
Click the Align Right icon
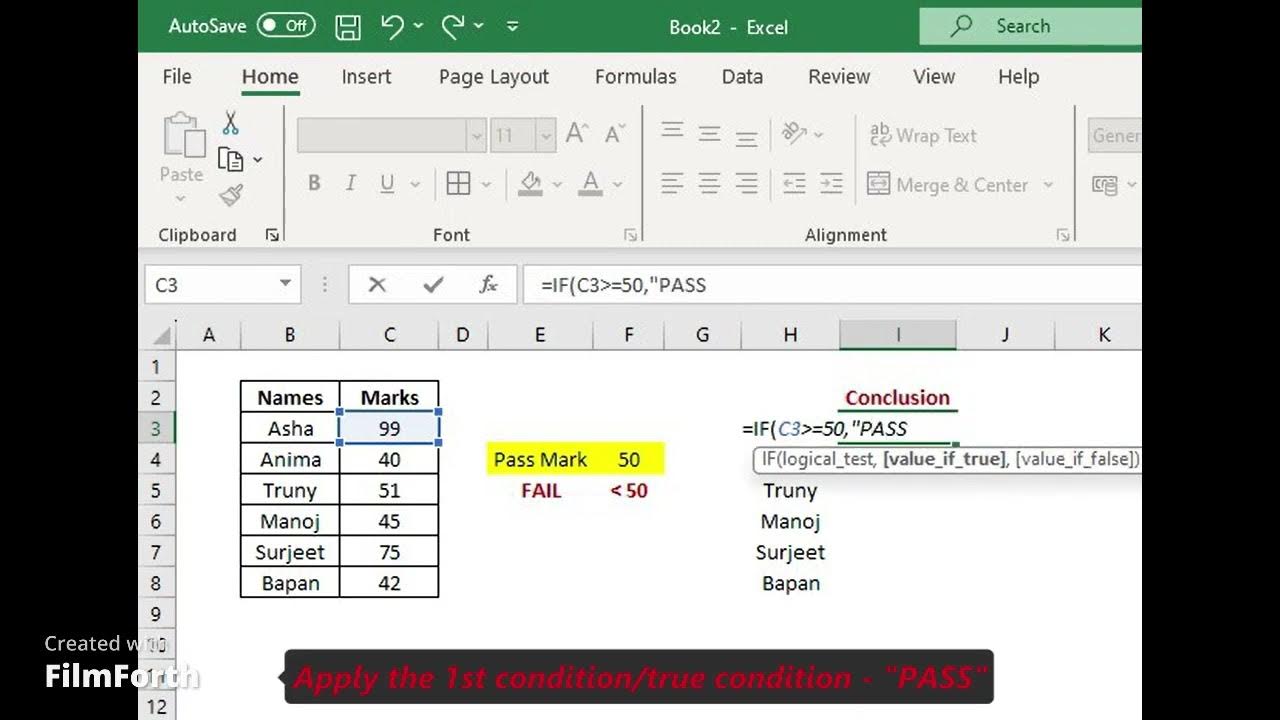[746, 183]
